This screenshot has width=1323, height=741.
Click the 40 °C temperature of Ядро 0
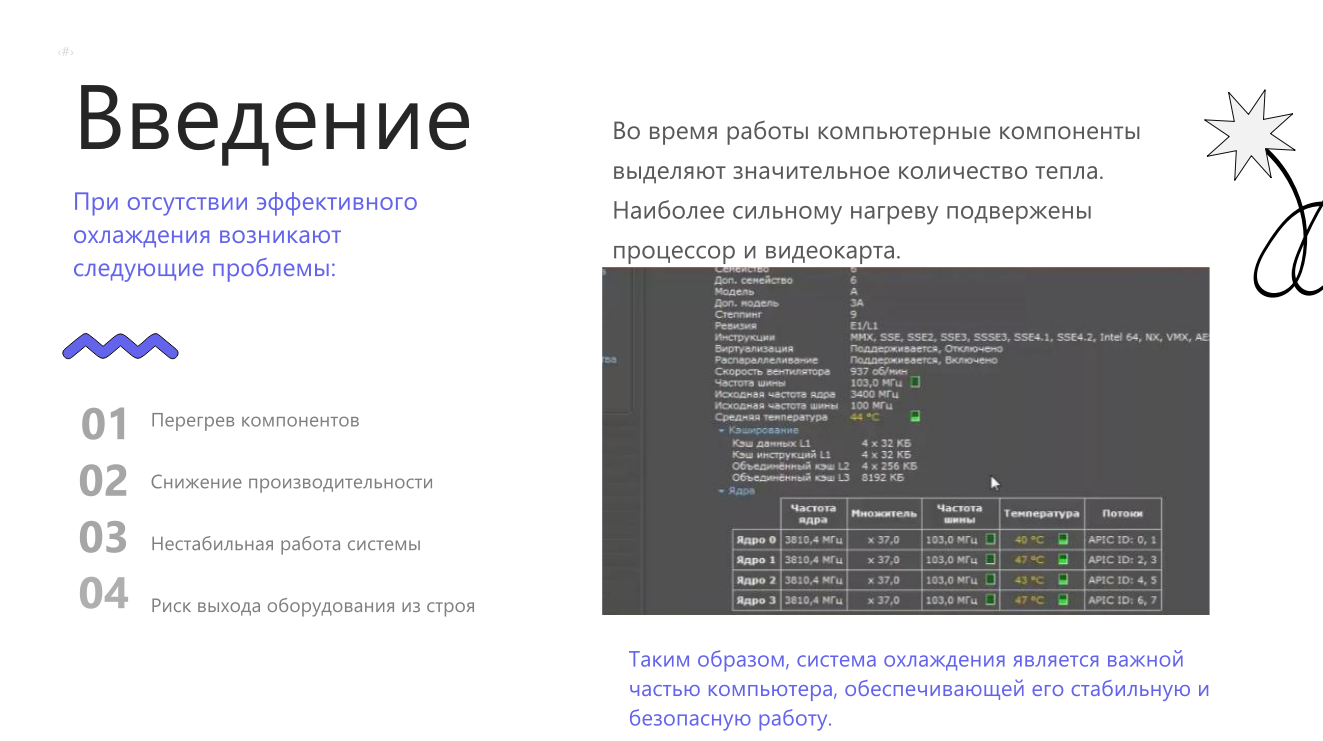(x=1029, y=540)
